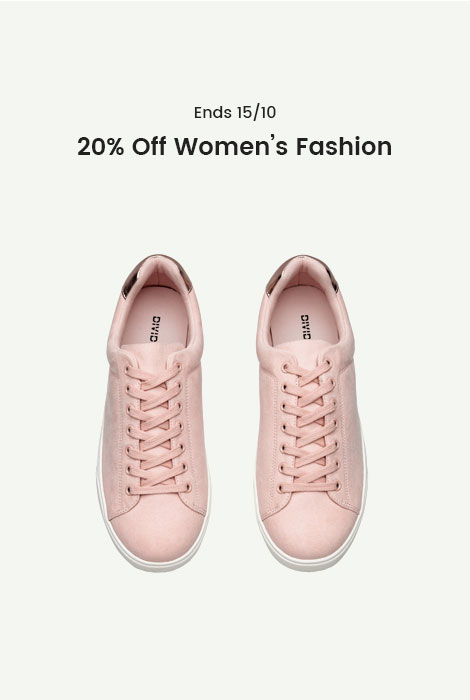Click the DIVIDED logo inside left shoe

155,329
